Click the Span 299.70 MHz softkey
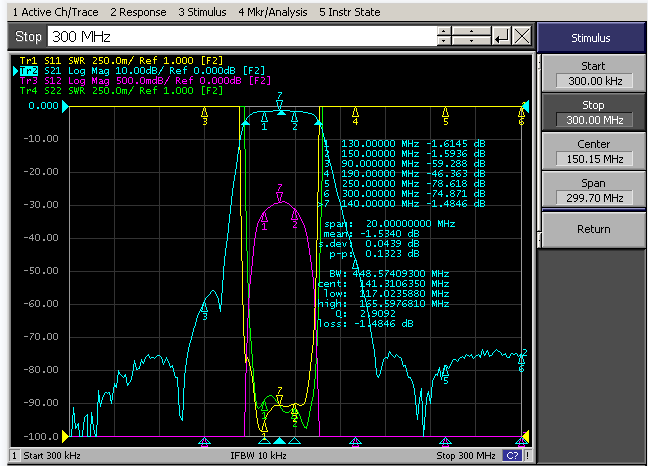Image resolution: width=648 pixels, height=466 pixels. (x=593, y=190)
